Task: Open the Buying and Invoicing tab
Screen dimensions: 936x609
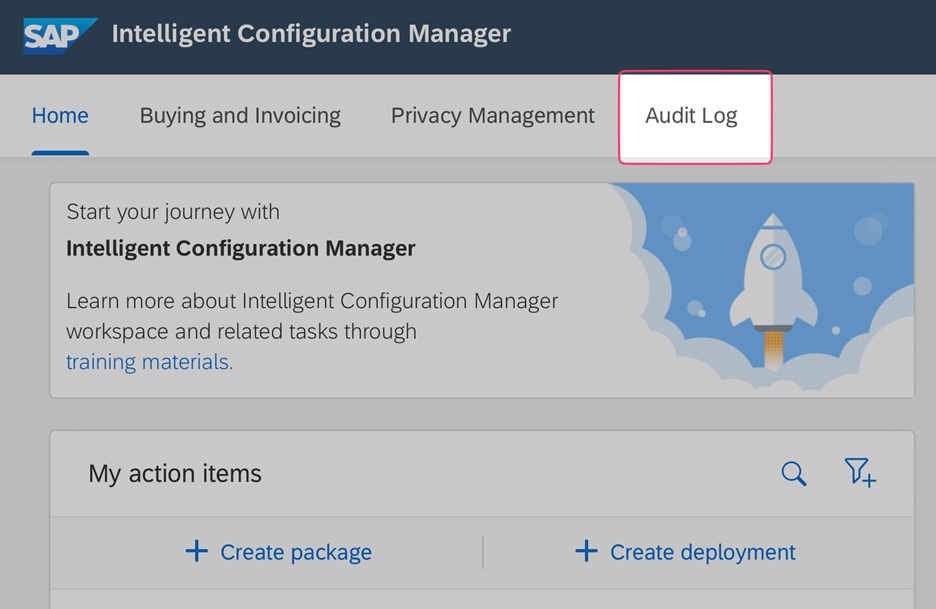Action: pyautogui.click(x=240, y=116)
